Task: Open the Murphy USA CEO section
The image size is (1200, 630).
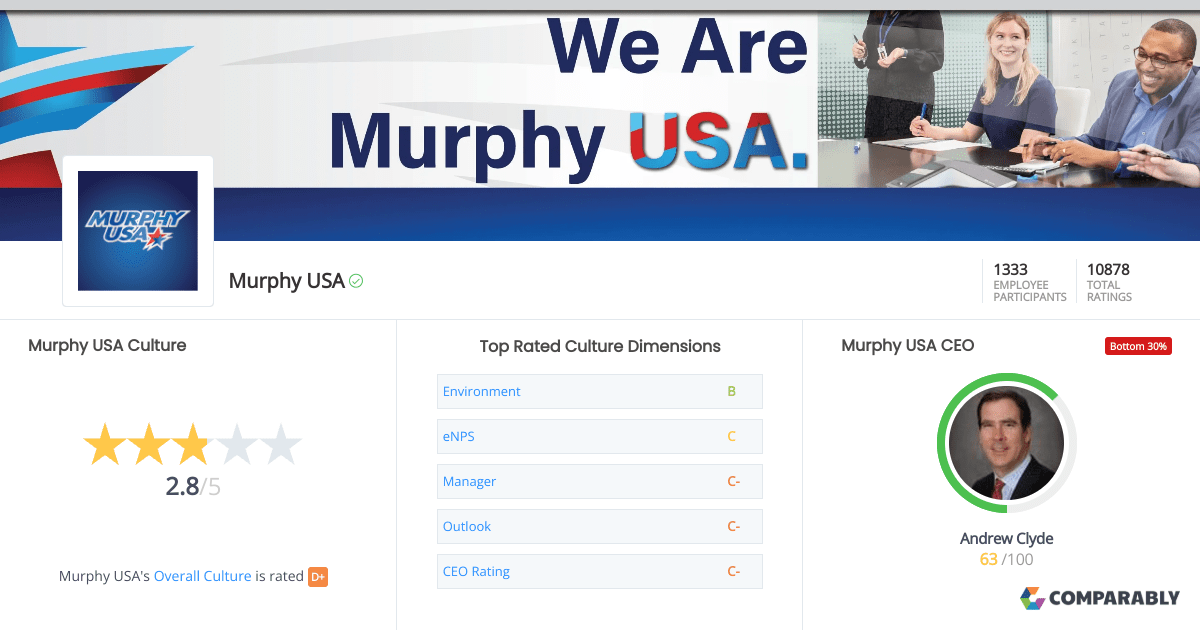Action: click(x=903, y=345)
